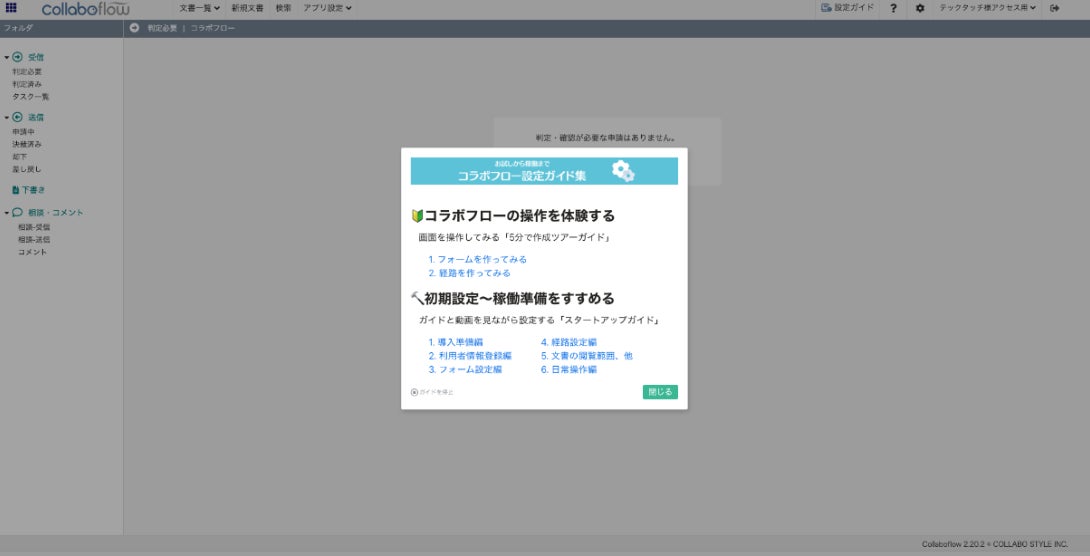Open the 3. フォーム設定編 guide link
Image resolution: width=1090 pixels, height=556 pixels.
tap(465, 370)
